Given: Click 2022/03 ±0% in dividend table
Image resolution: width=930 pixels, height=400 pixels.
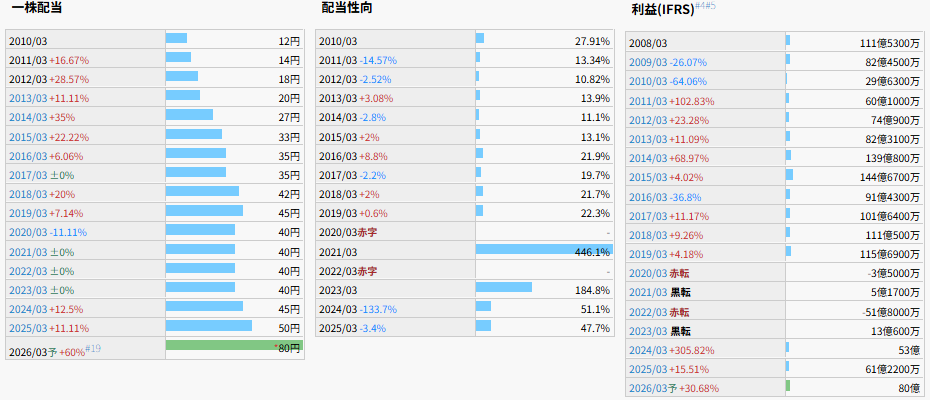Looking at the screenshot, I should coord(27,271).
